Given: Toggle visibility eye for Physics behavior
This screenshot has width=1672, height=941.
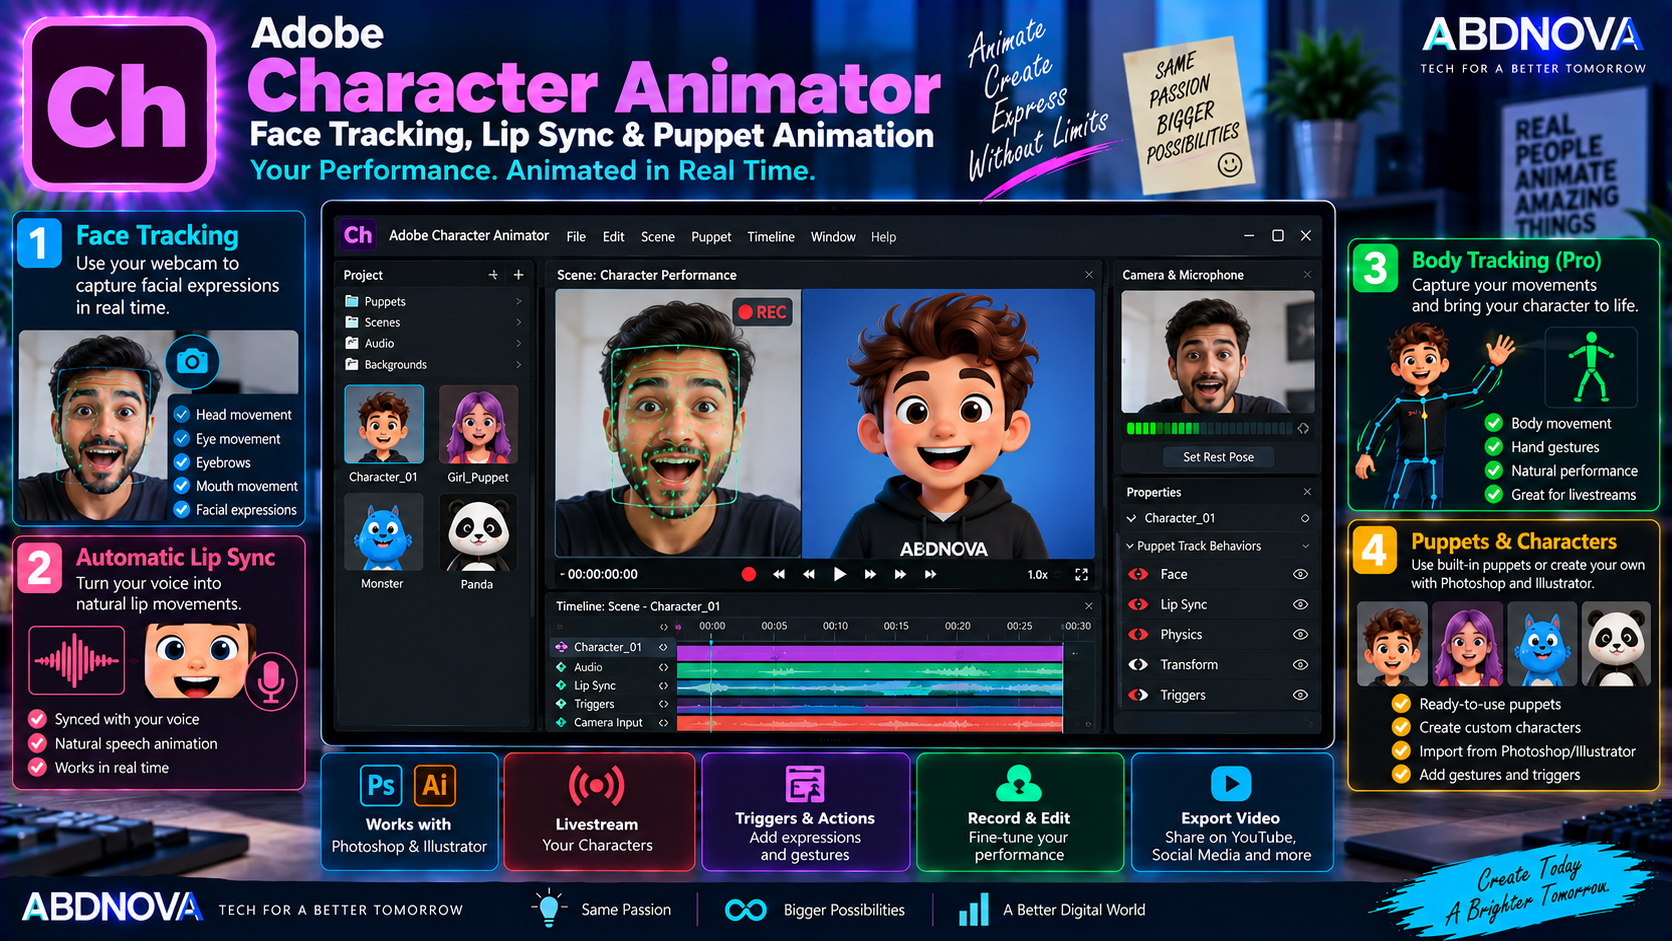Looking at the screenshot, I should tap(1300, 634).
